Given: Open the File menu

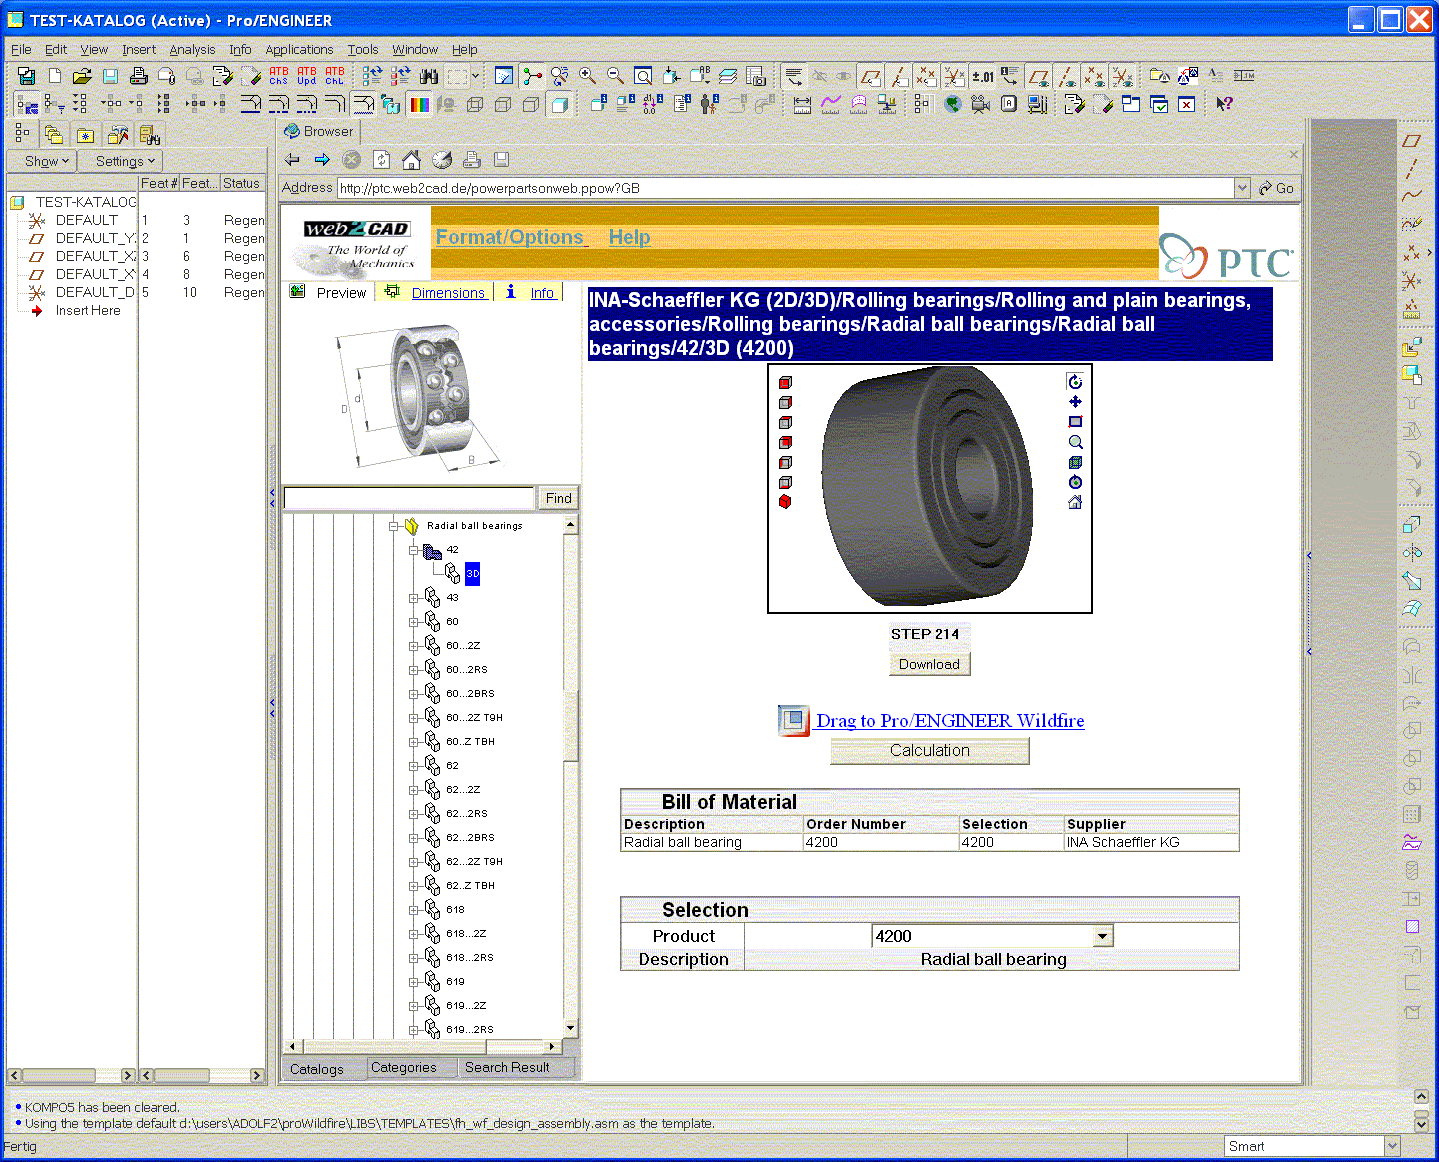Looking at the screenshot, I should [x=21, y=49].
